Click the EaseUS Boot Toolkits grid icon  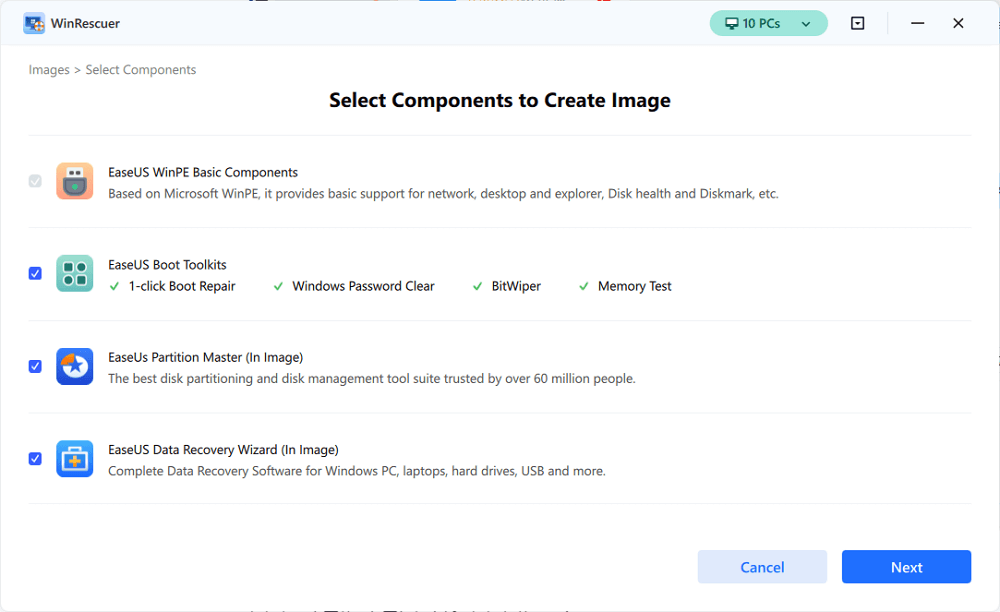click(x=74, y=273)
